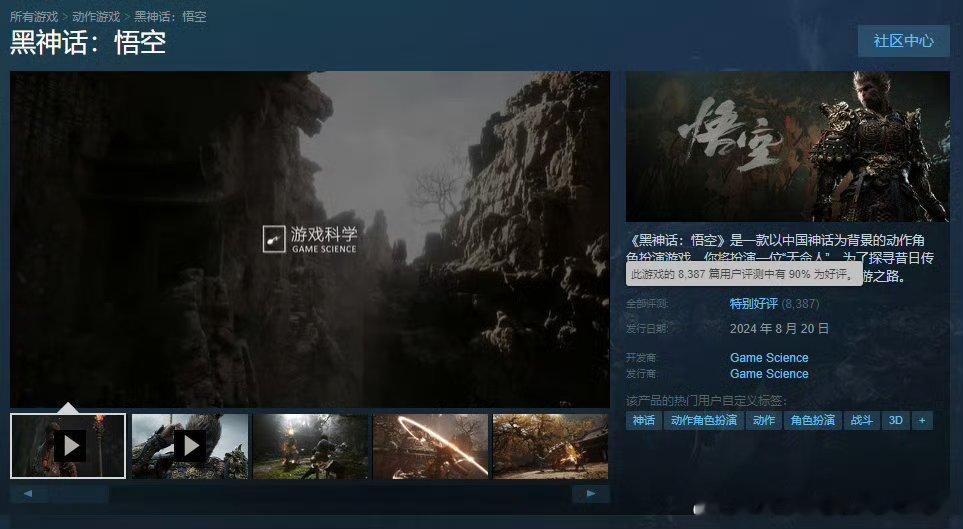Click the thumbnail strip scrollbar track
This screenshot has height=529, width=963.
[310, 493]
